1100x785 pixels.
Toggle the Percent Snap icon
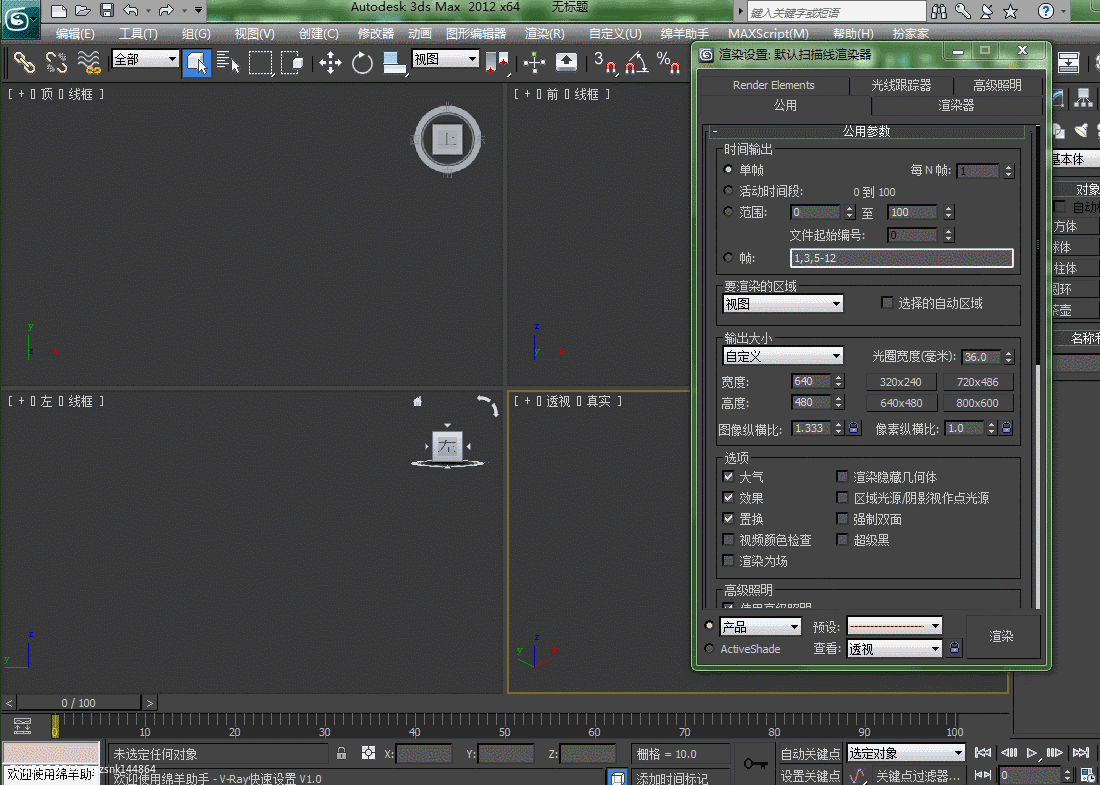coord(668,62)
